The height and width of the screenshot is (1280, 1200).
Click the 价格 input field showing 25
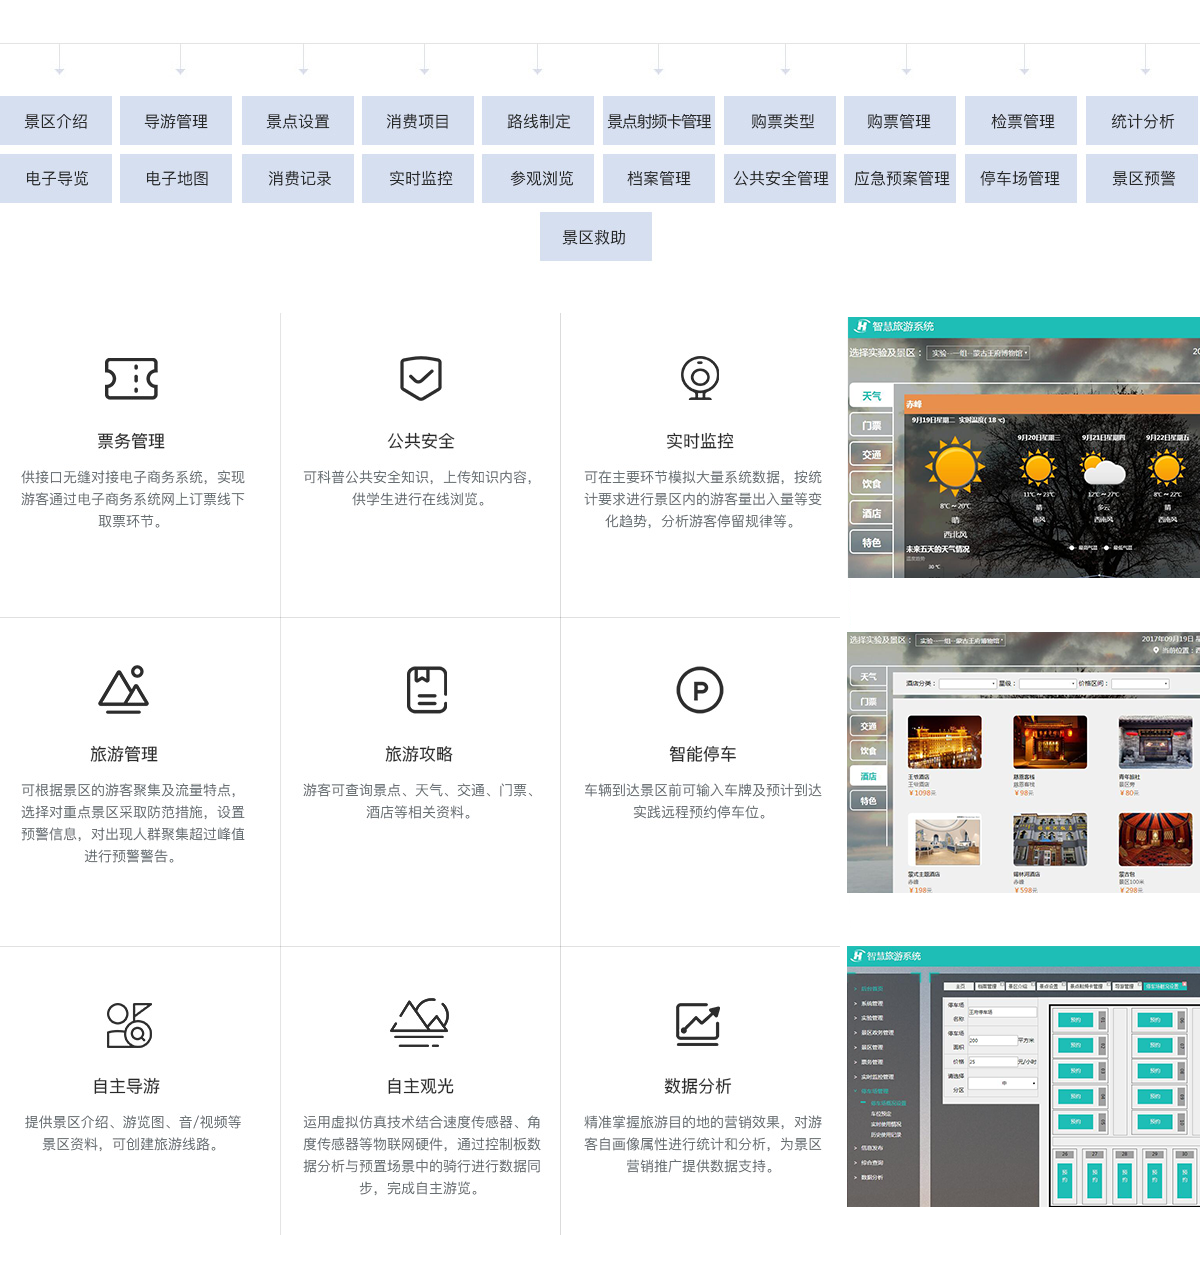click(993, 1062)
